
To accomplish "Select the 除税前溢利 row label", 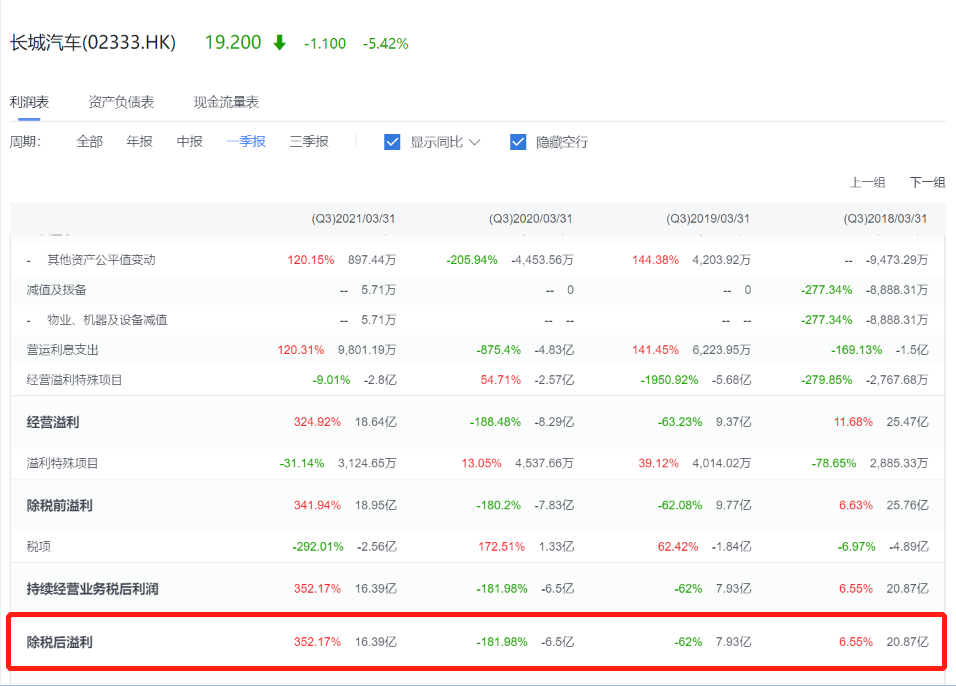I will coord(59,506).
